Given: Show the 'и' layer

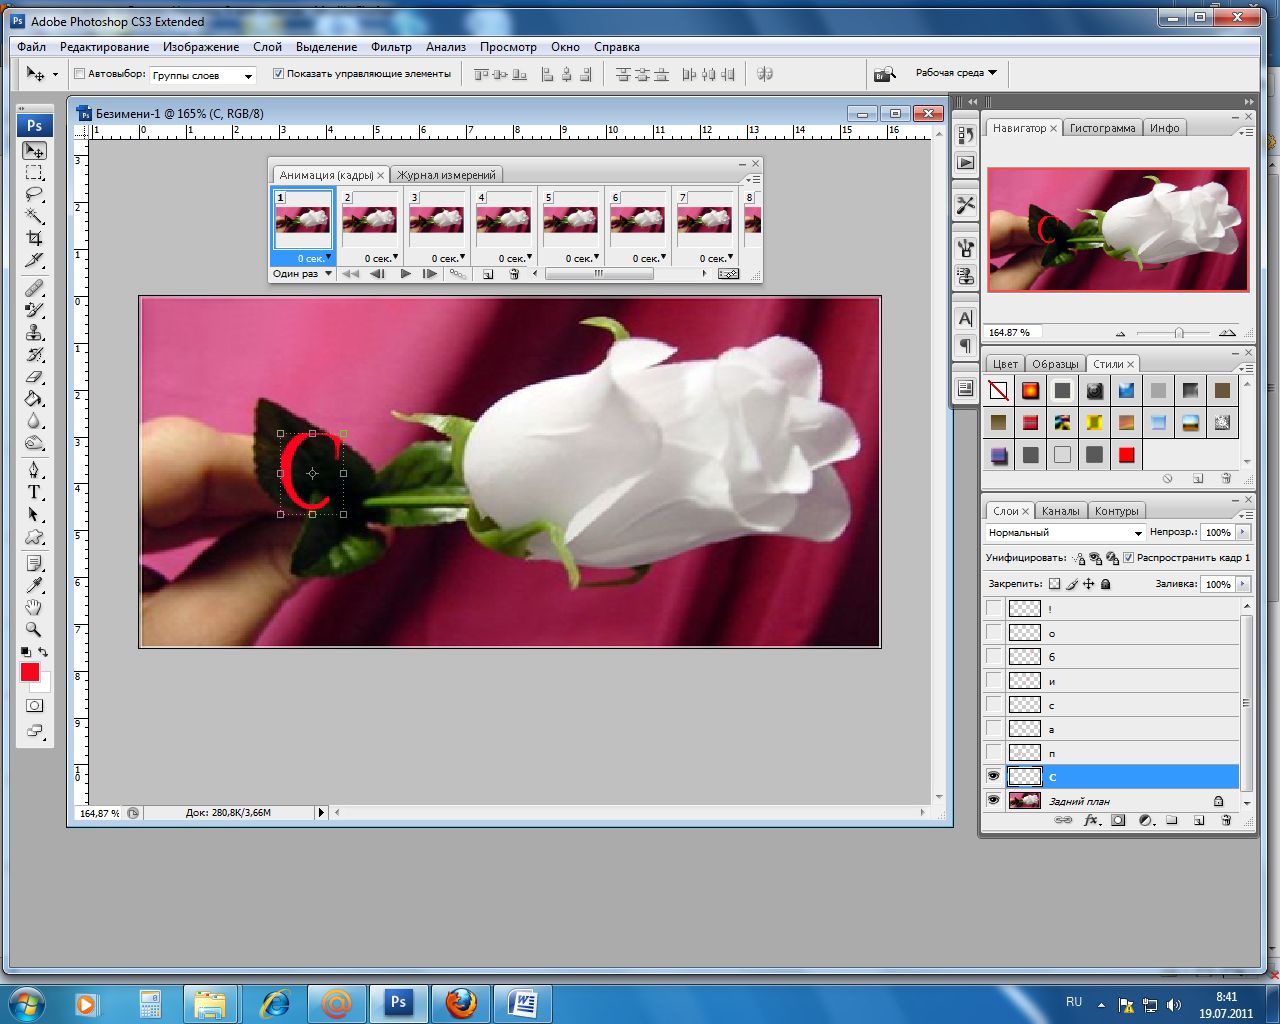Looking at the screenshot, I should [x=993, y=680].
